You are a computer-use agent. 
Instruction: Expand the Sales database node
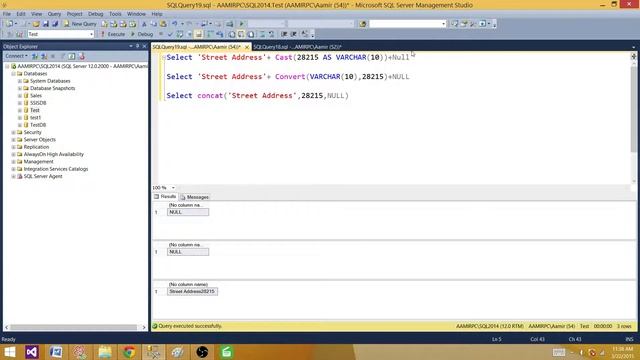coord(20,96)
